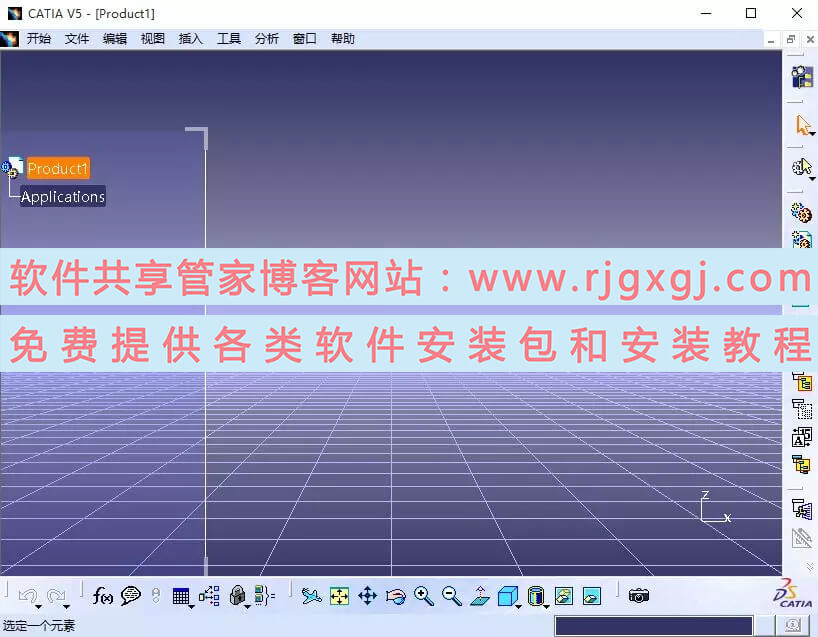Viewport: 818px width, 637px height.
Task: Restore the inner document window
Action: [791, 39]
